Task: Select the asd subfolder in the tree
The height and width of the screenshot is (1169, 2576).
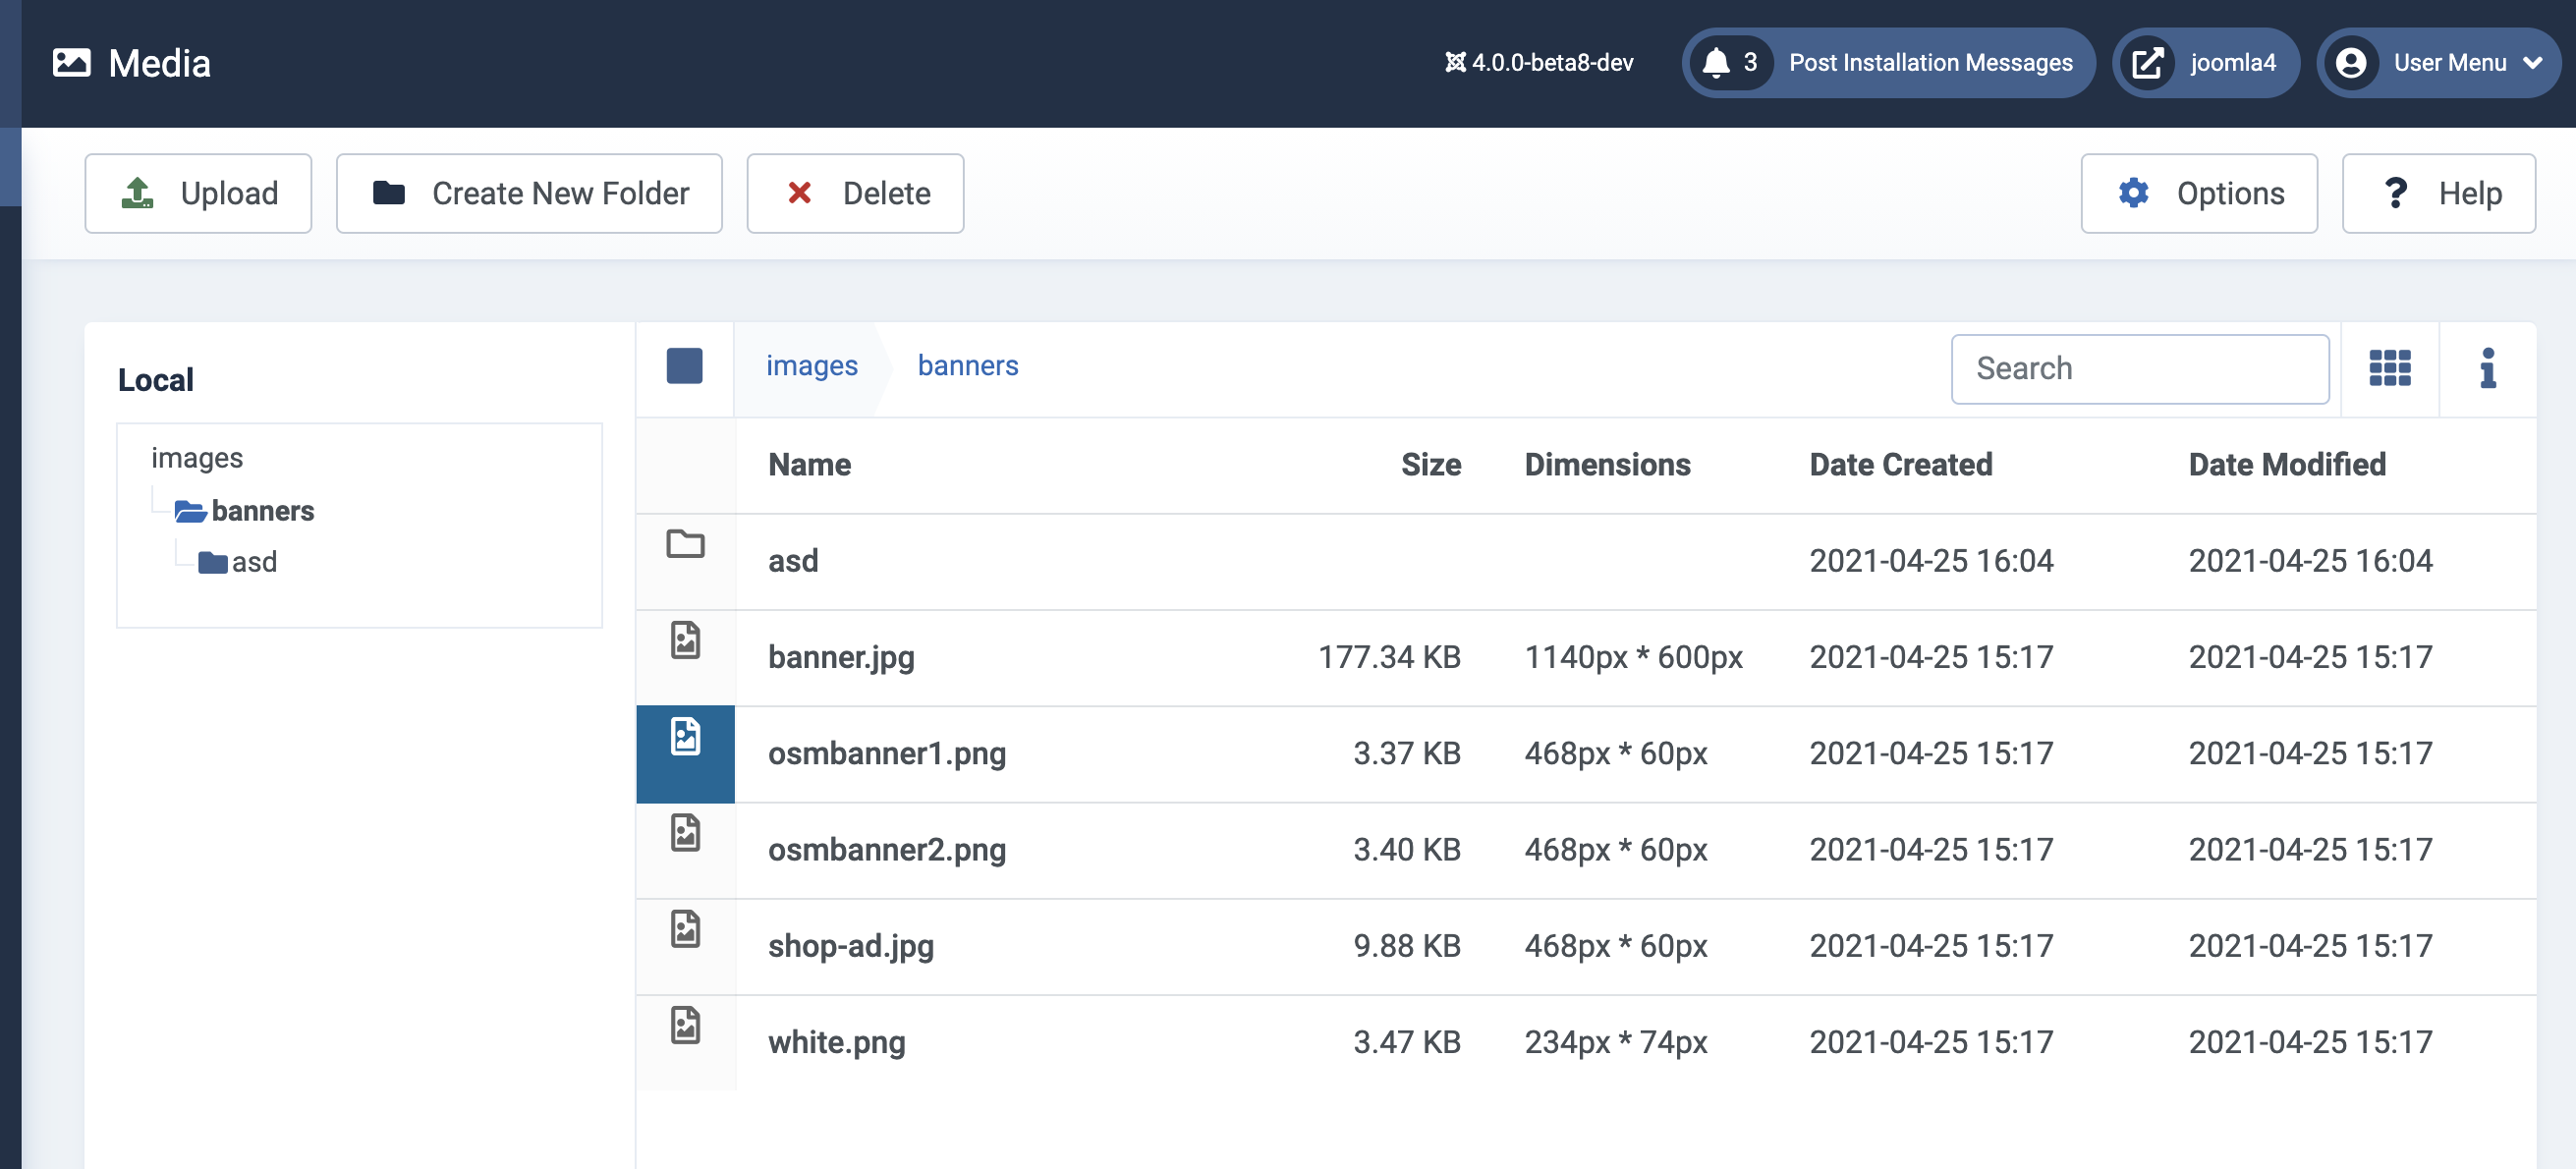Action: coord(253,562)
